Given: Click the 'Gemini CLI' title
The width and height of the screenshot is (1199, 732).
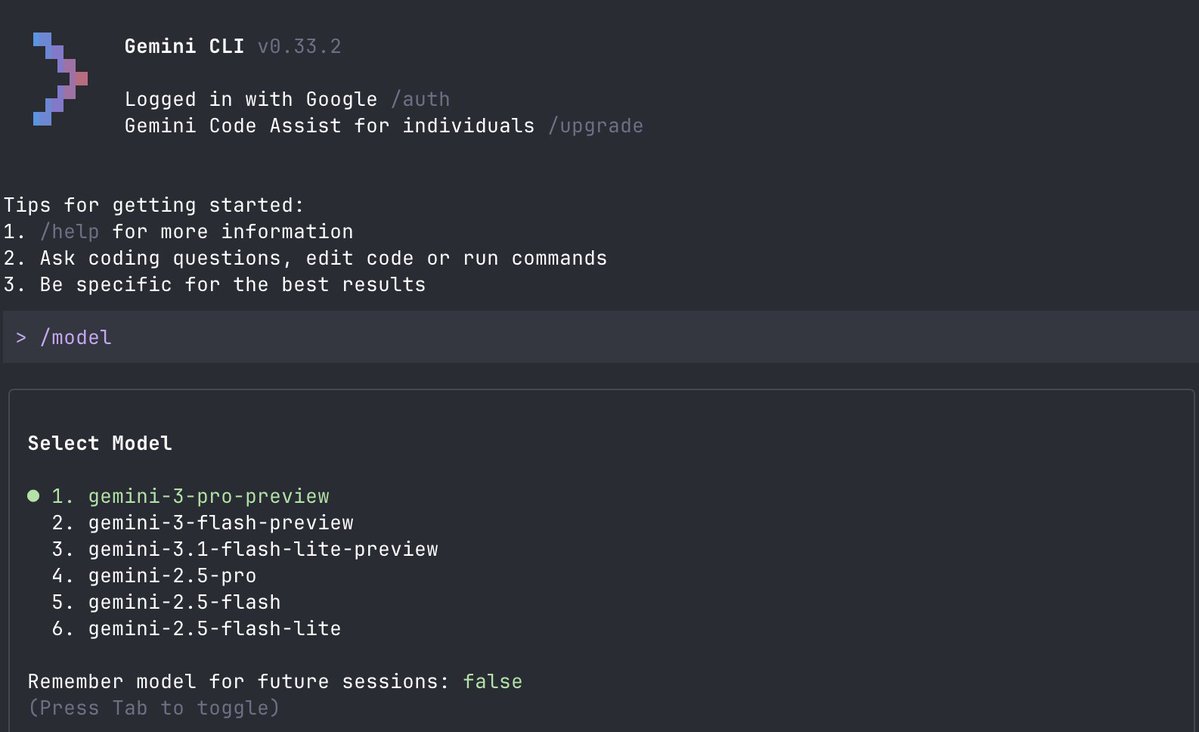Looking at the screenshot, I should tap(184, 47).
